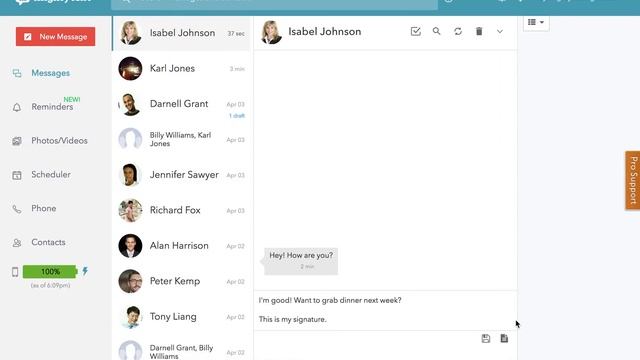
Task: Open the Isabel Johnson conversation in list
Action: (x=181, y=33)
